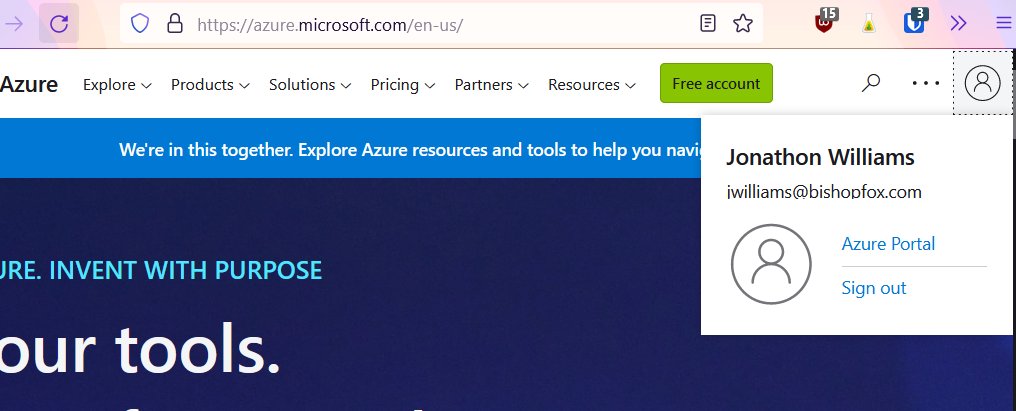The image size is (1016, 411).
Task: Click the blue banner about Azure resources
Action: [350, 148]
